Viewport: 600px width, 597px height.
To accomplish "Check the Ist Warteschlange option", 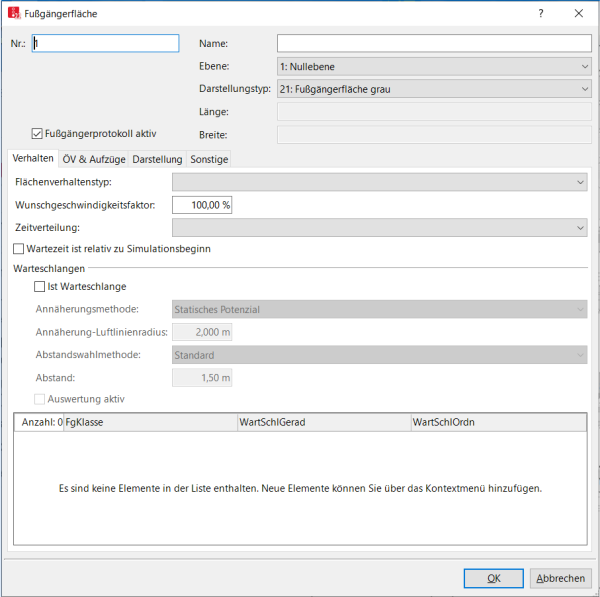I will [x=39, y=287].
